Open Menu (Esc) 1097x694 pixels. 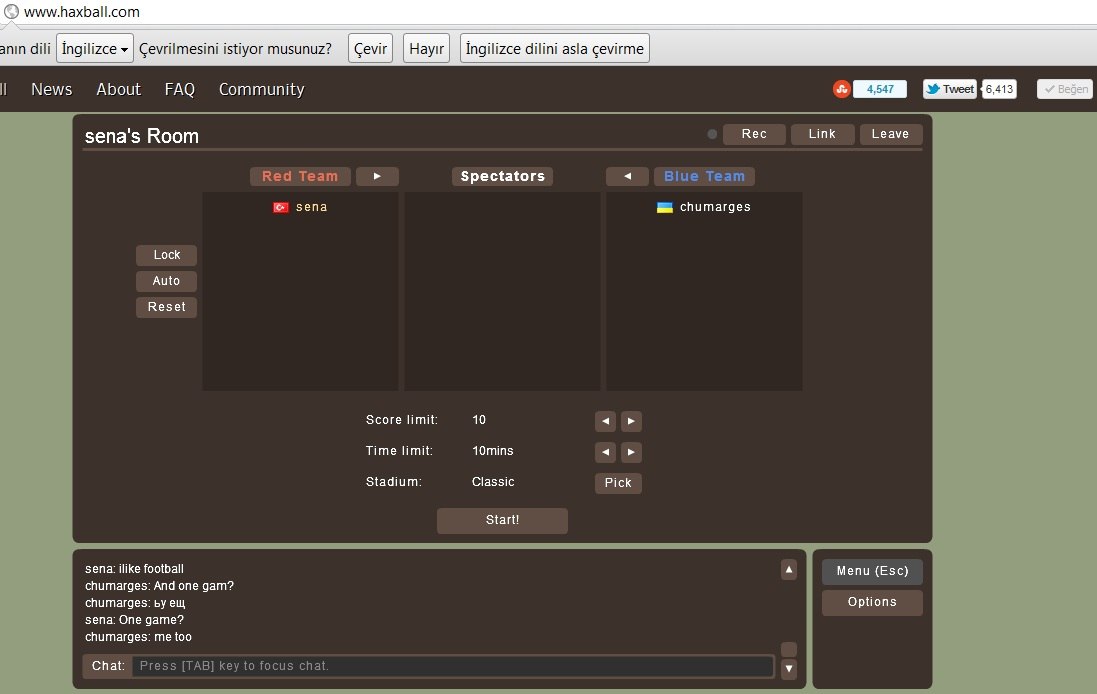872,572
